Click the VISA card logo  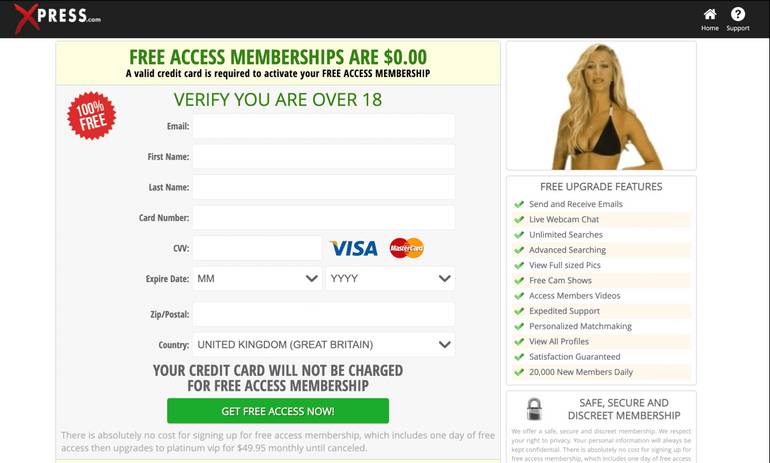point(354,248)
